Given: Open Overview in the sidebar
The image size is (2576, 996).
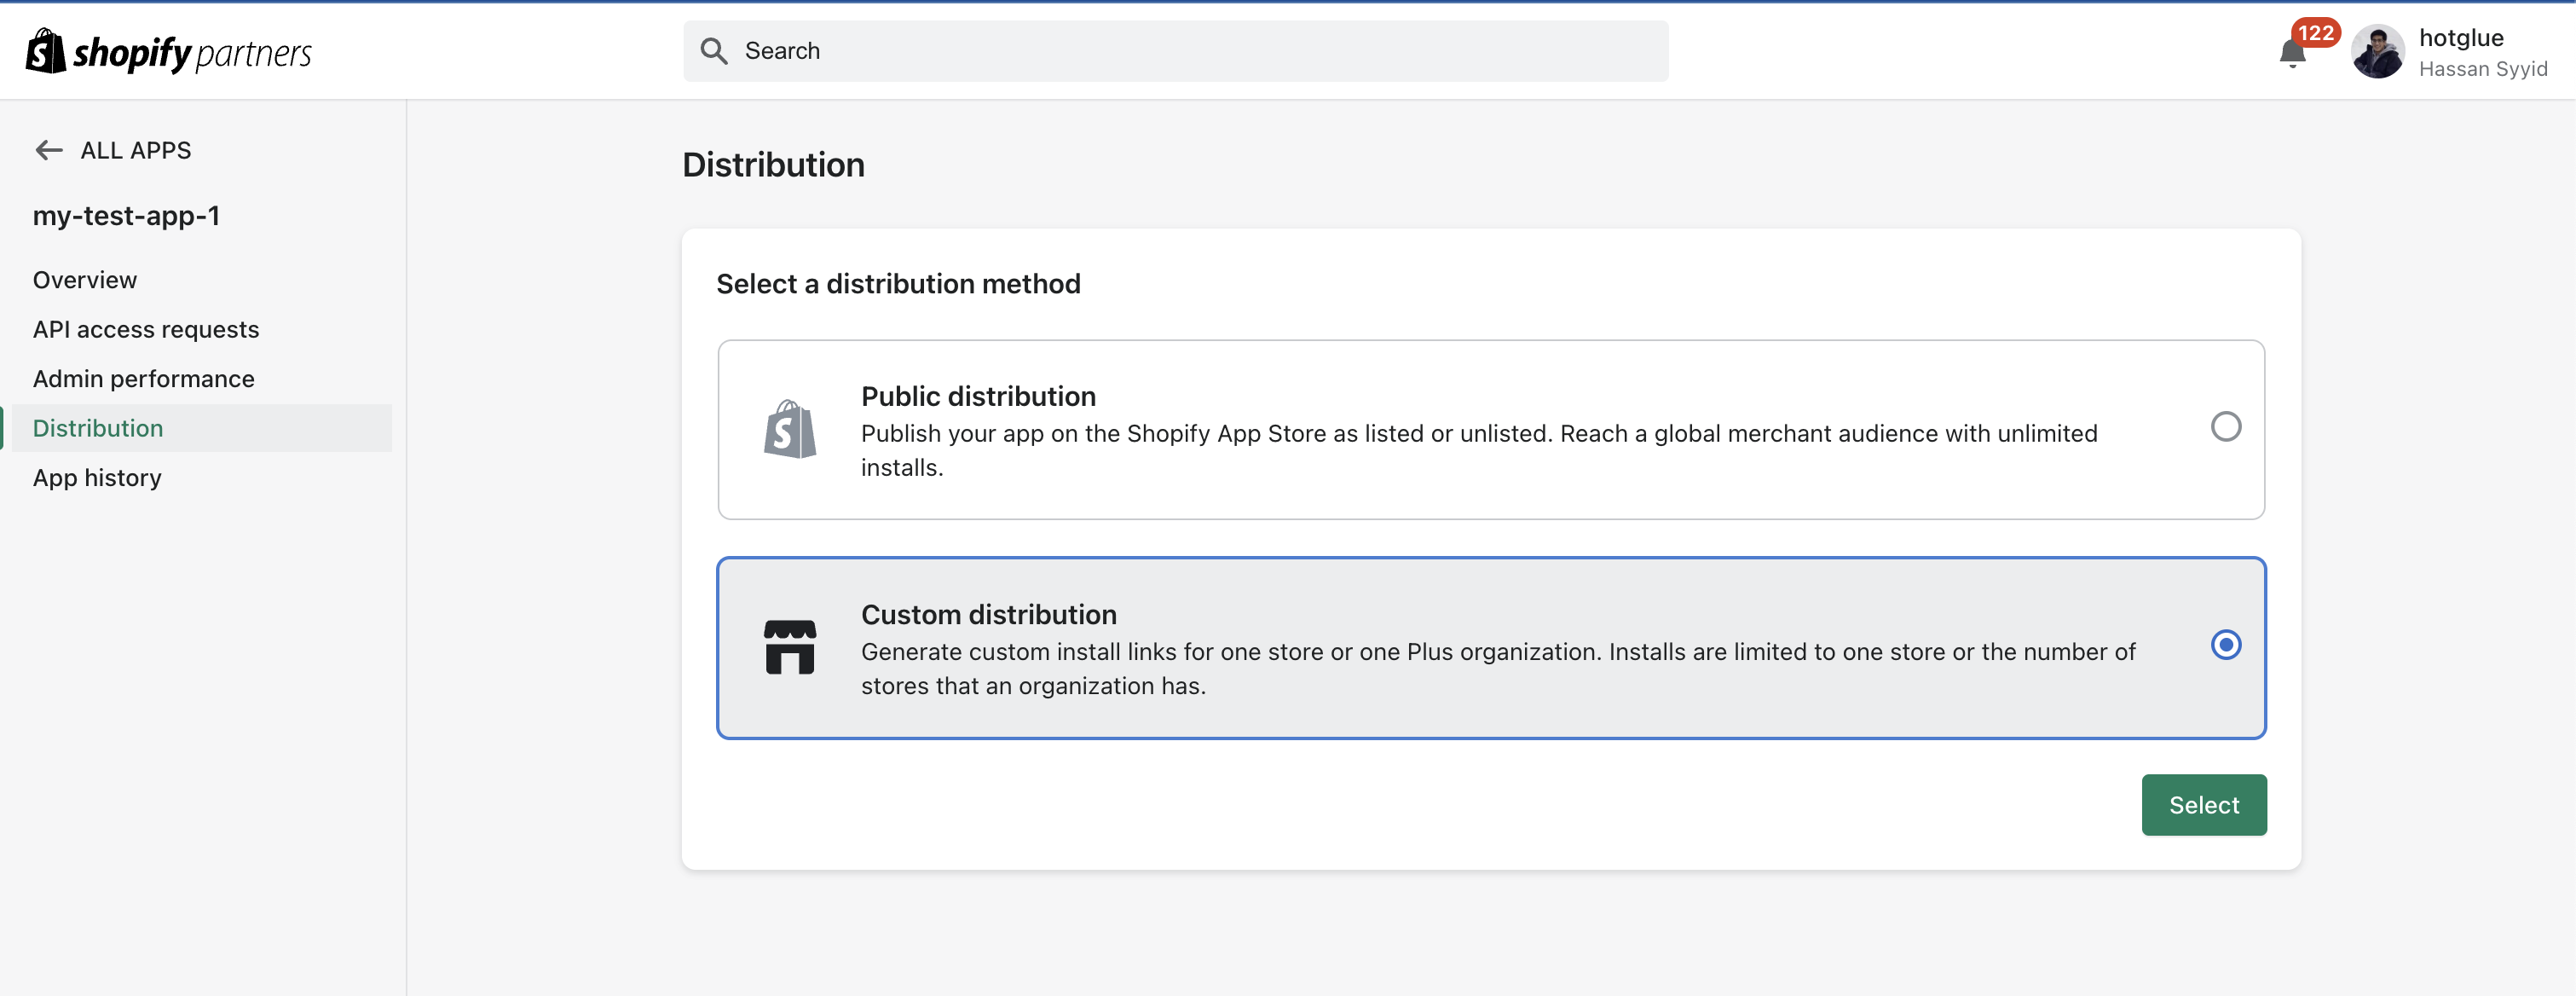Looking at the screenshot, I should [85, 280].
